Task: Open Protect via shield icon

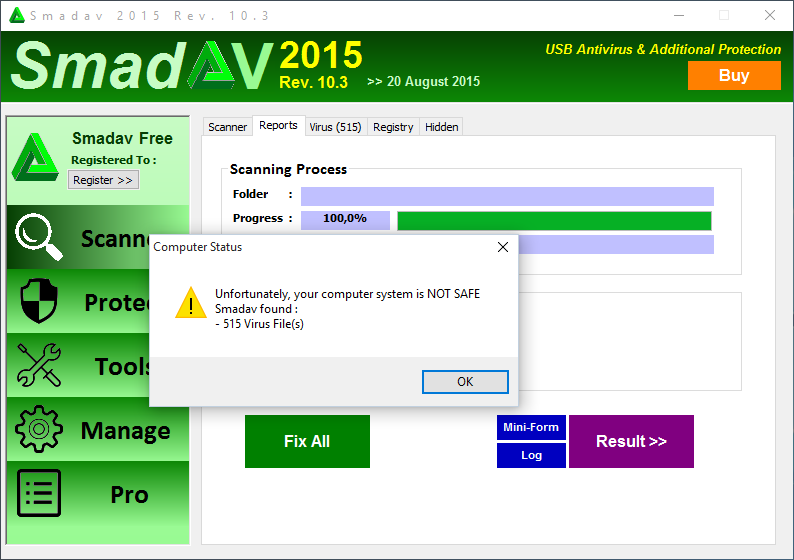Action: pos(39,301)
